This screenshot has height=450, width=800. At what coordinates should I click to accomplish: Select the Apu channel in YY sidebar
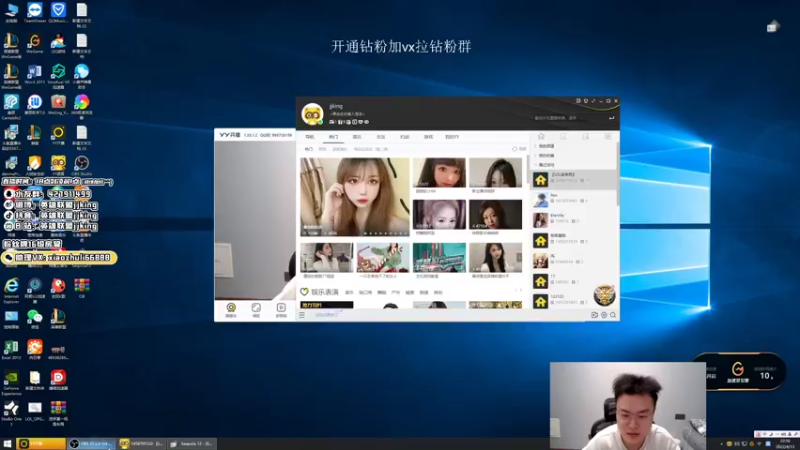(573, 199)
